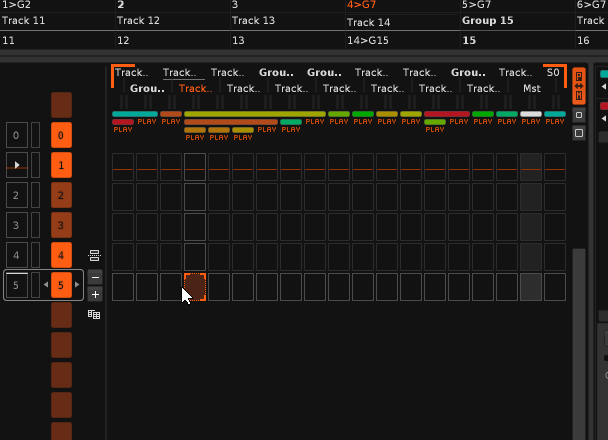
Task: Click the larger square size button on the right edge
Action: point(579,132)
